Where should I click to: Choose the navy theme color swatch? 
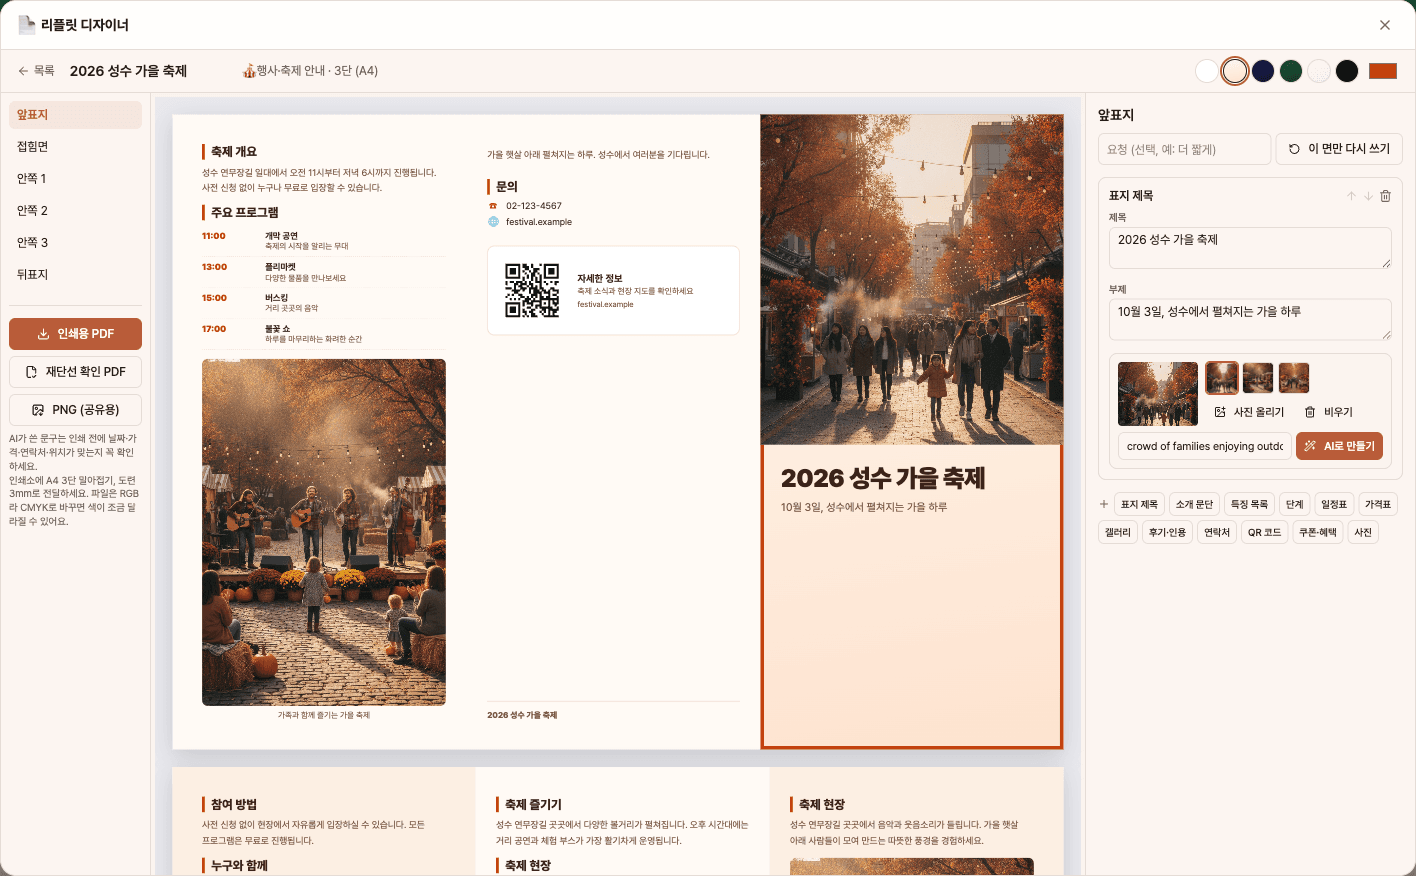[x=1263, y=71]
